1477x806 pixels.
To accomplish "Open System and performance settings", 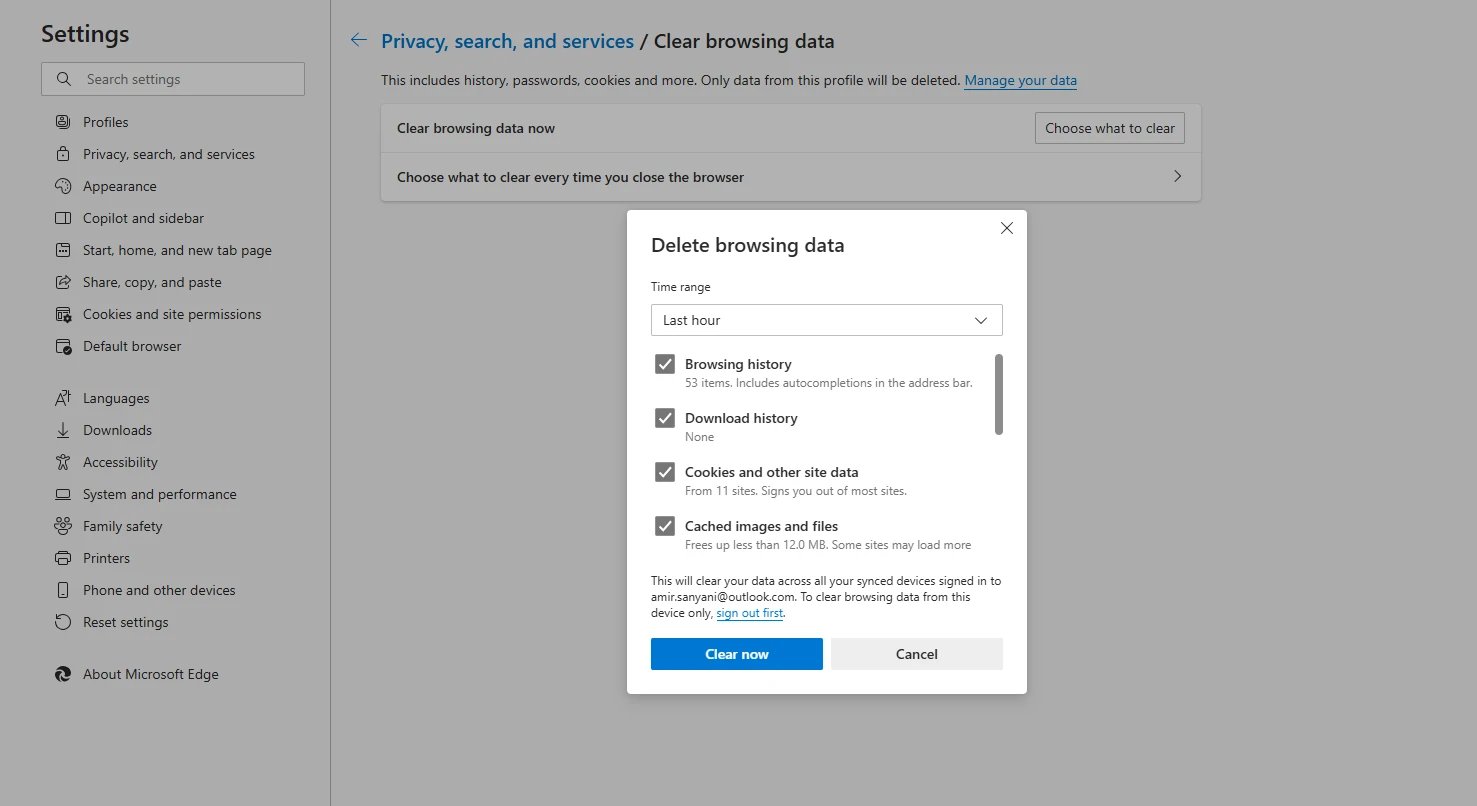I will [160, 494].
